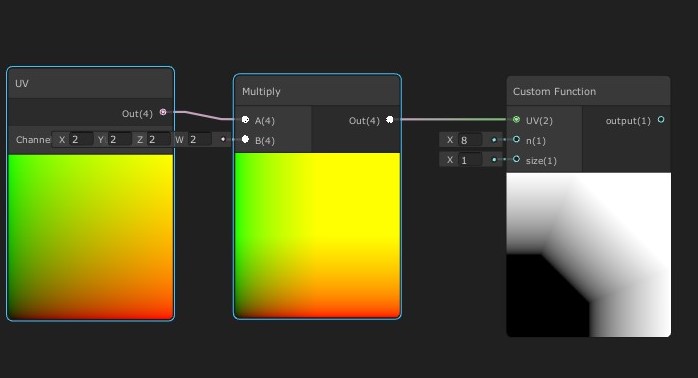
Task: Select the edge from UV to Multiply
Action: (x=203, y=115)
